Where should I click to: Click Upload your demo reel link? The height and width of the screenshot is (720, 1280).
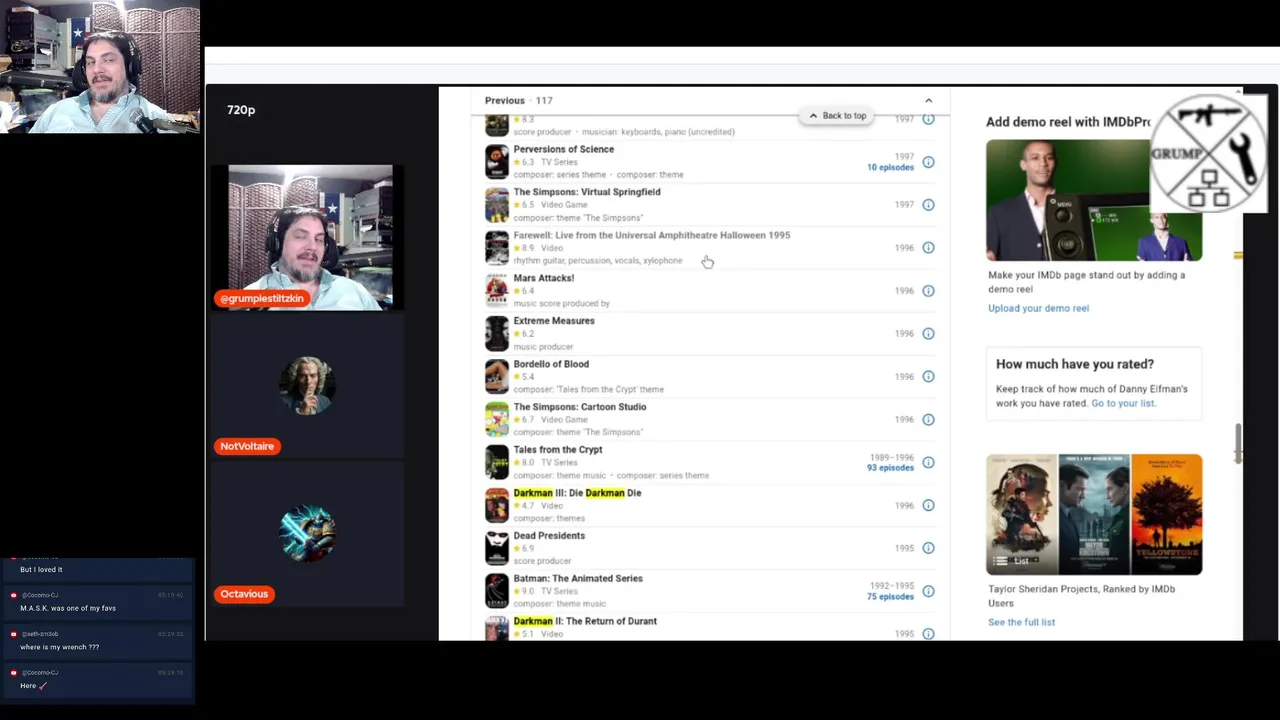coord(1038,308)
